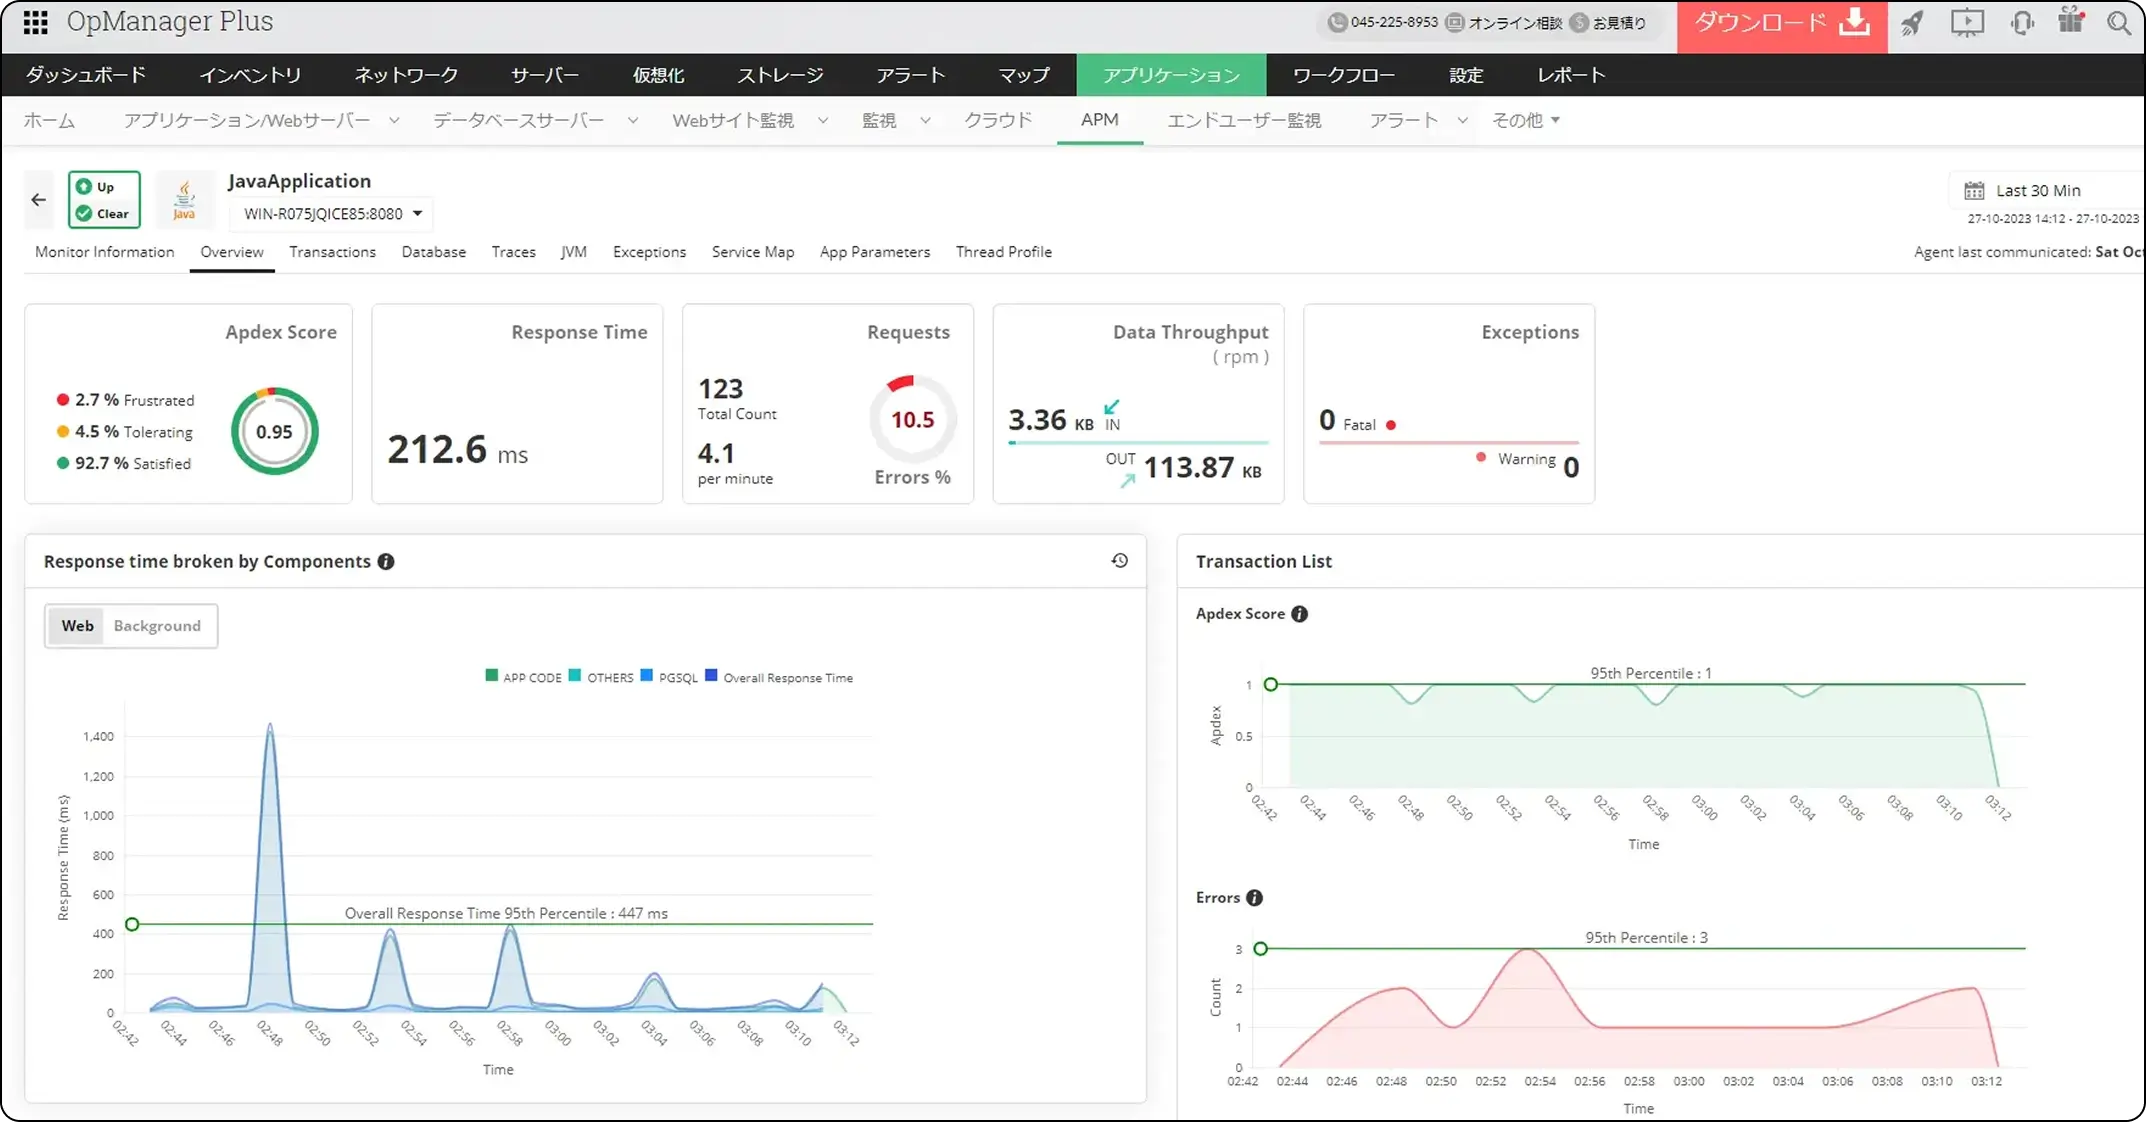
Task: Show info for Response time broken by Components
Action: (386, 562)
